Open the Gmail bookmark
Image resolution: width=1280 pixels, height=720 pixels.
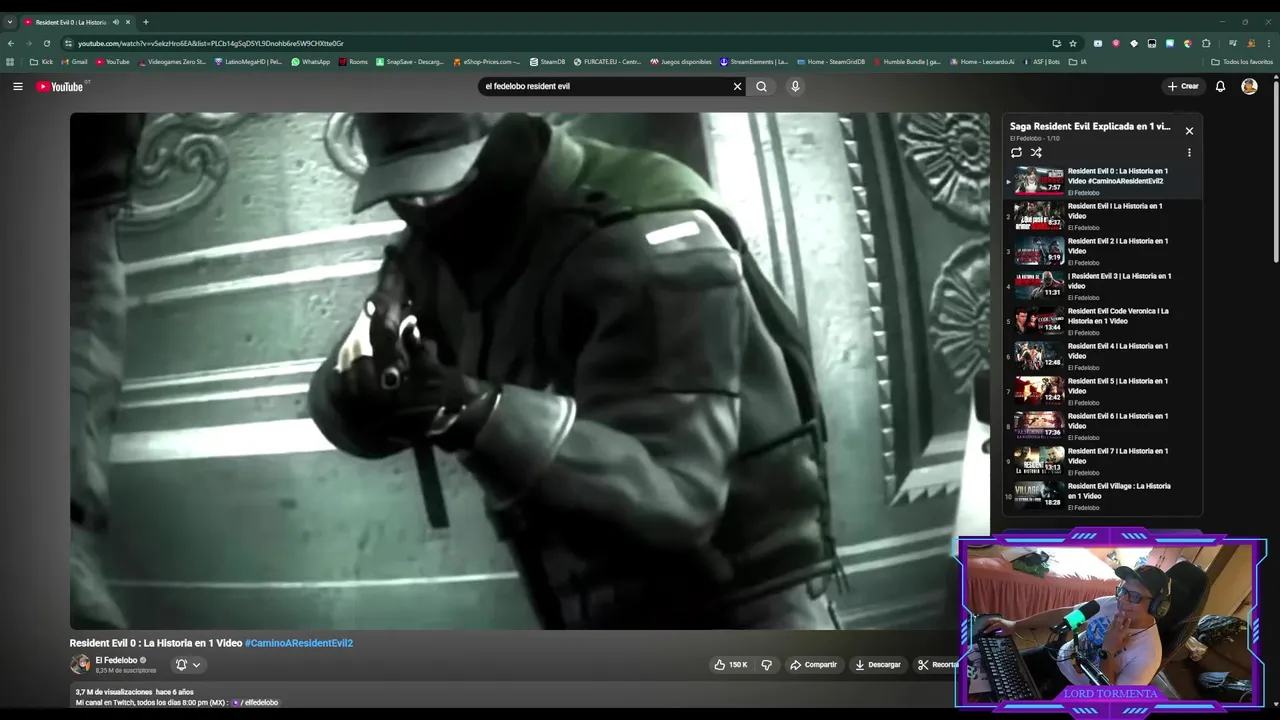(74, 62)
